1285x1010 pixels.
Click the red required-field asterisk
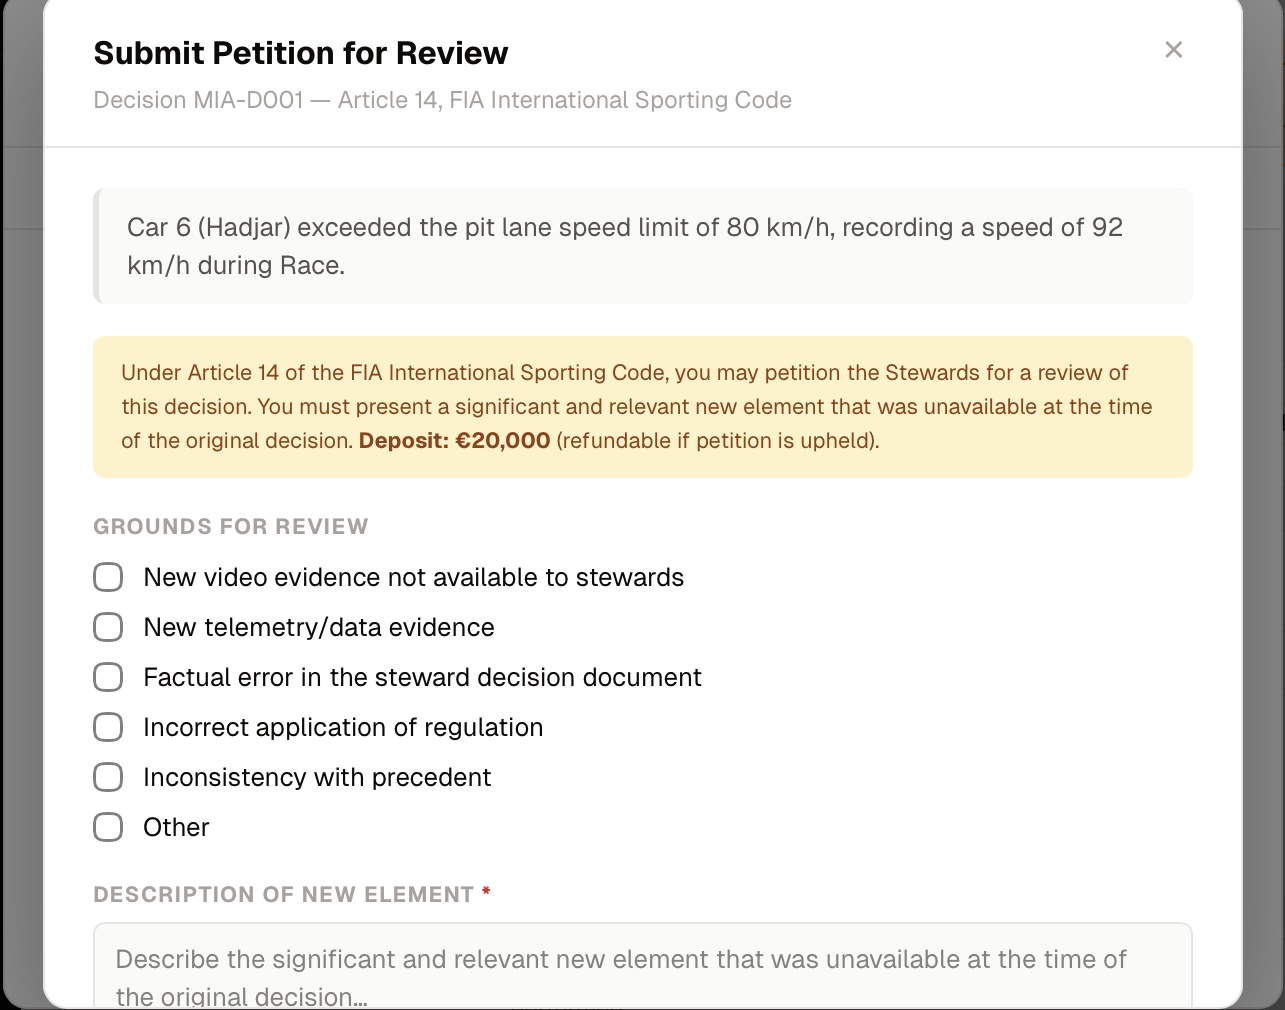pos(487,894)
